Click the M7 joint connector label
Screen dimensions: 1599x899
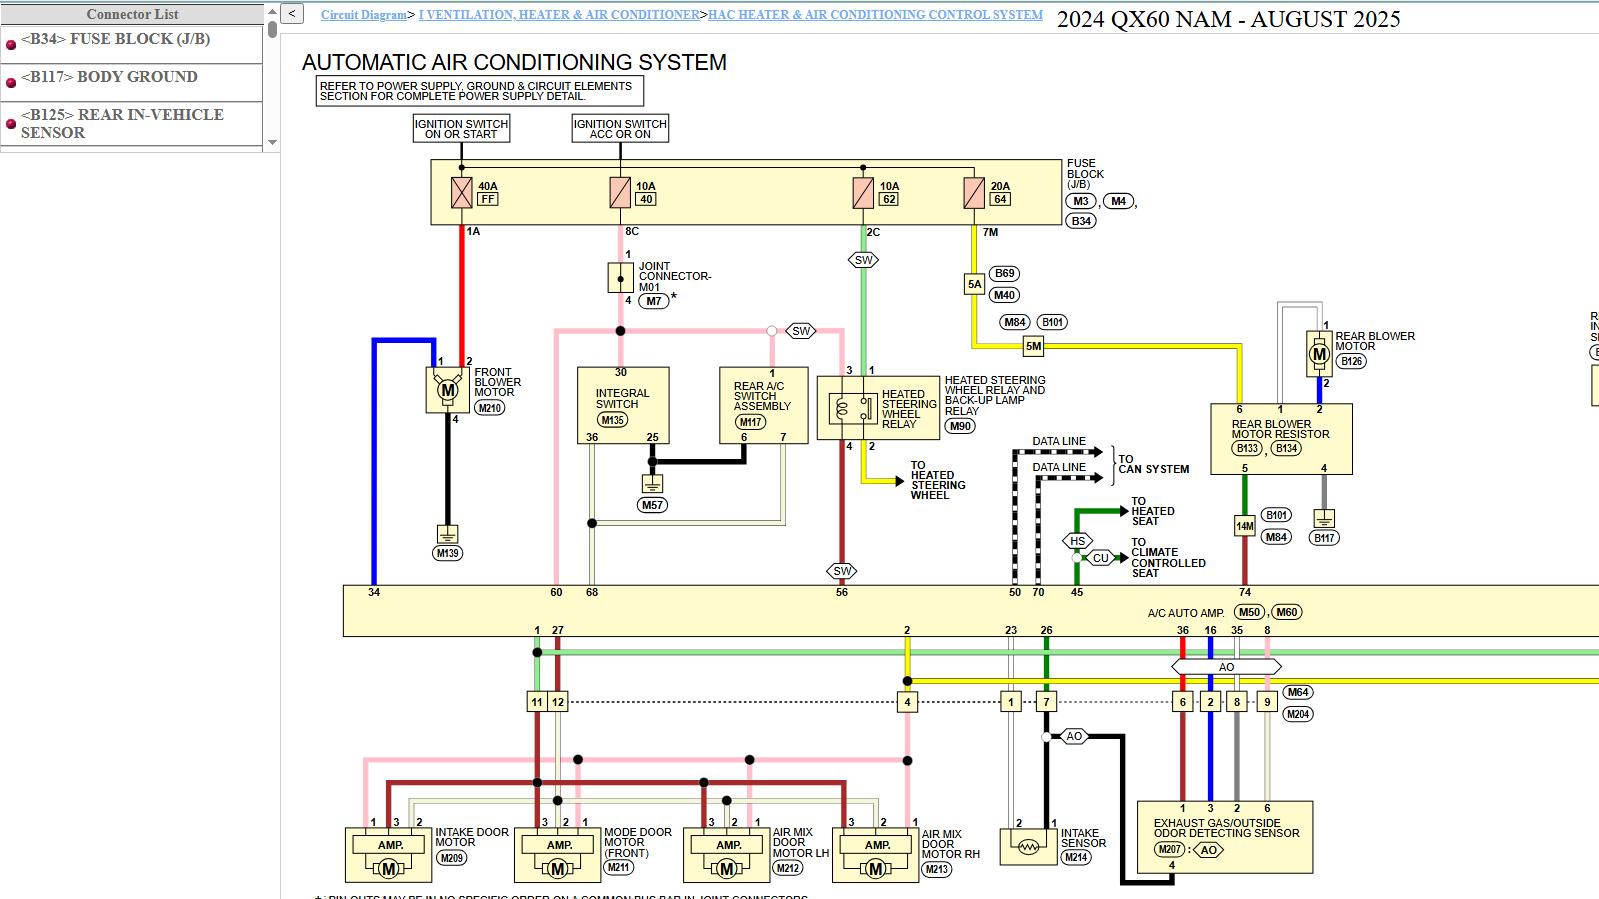[x=653, y=301]
